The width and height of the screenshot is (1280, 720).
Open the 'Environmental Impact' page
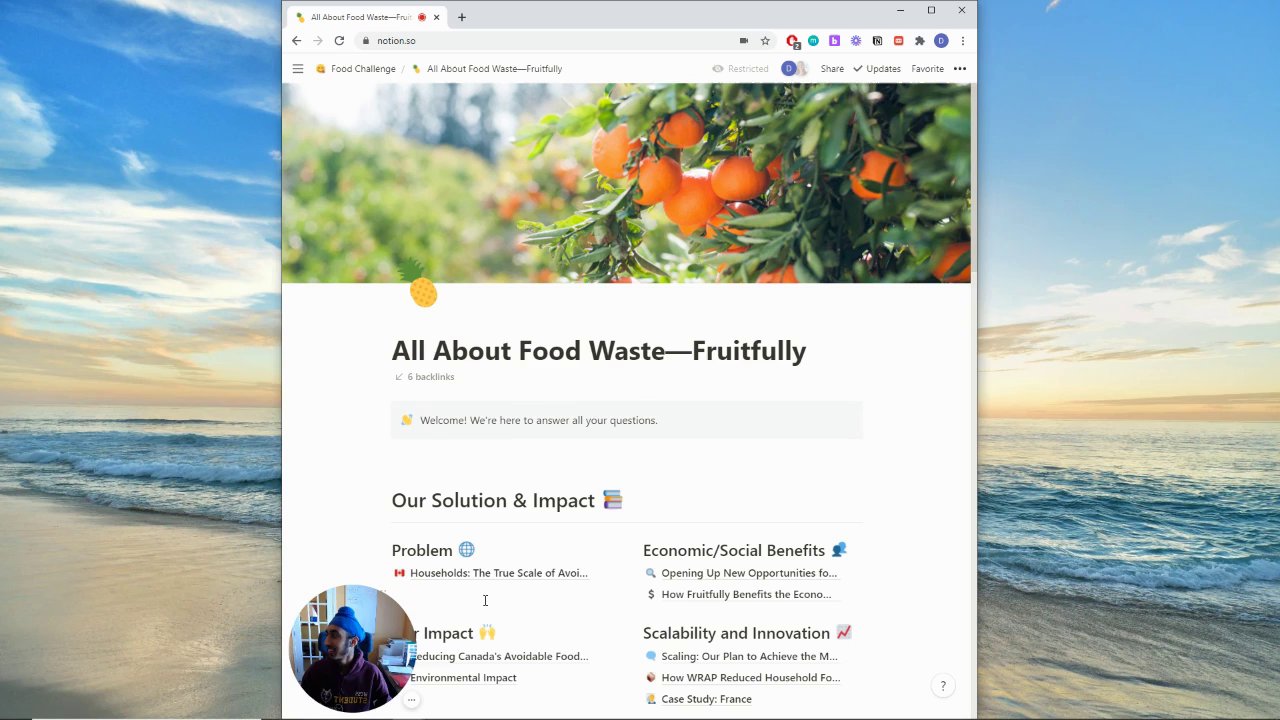coord(463,677)
